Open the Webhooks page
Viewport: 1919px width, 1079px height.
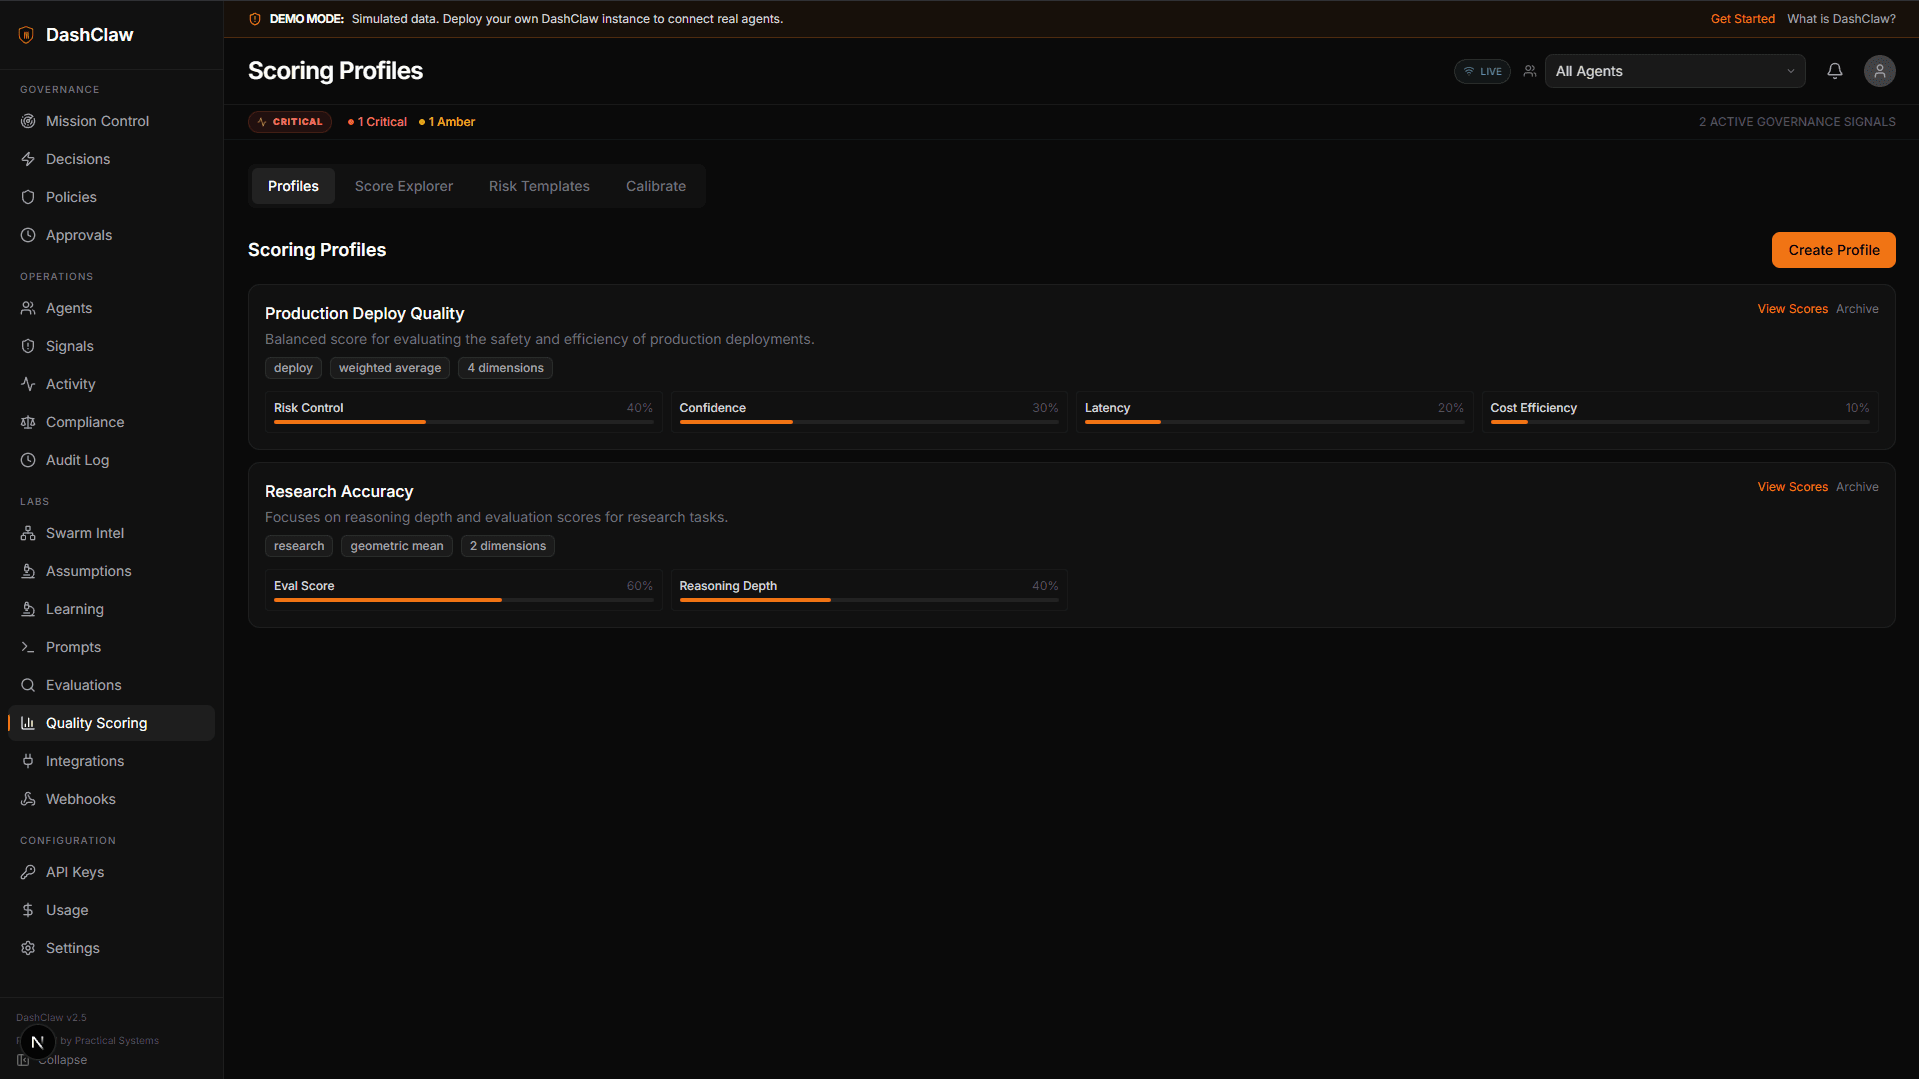80,799
